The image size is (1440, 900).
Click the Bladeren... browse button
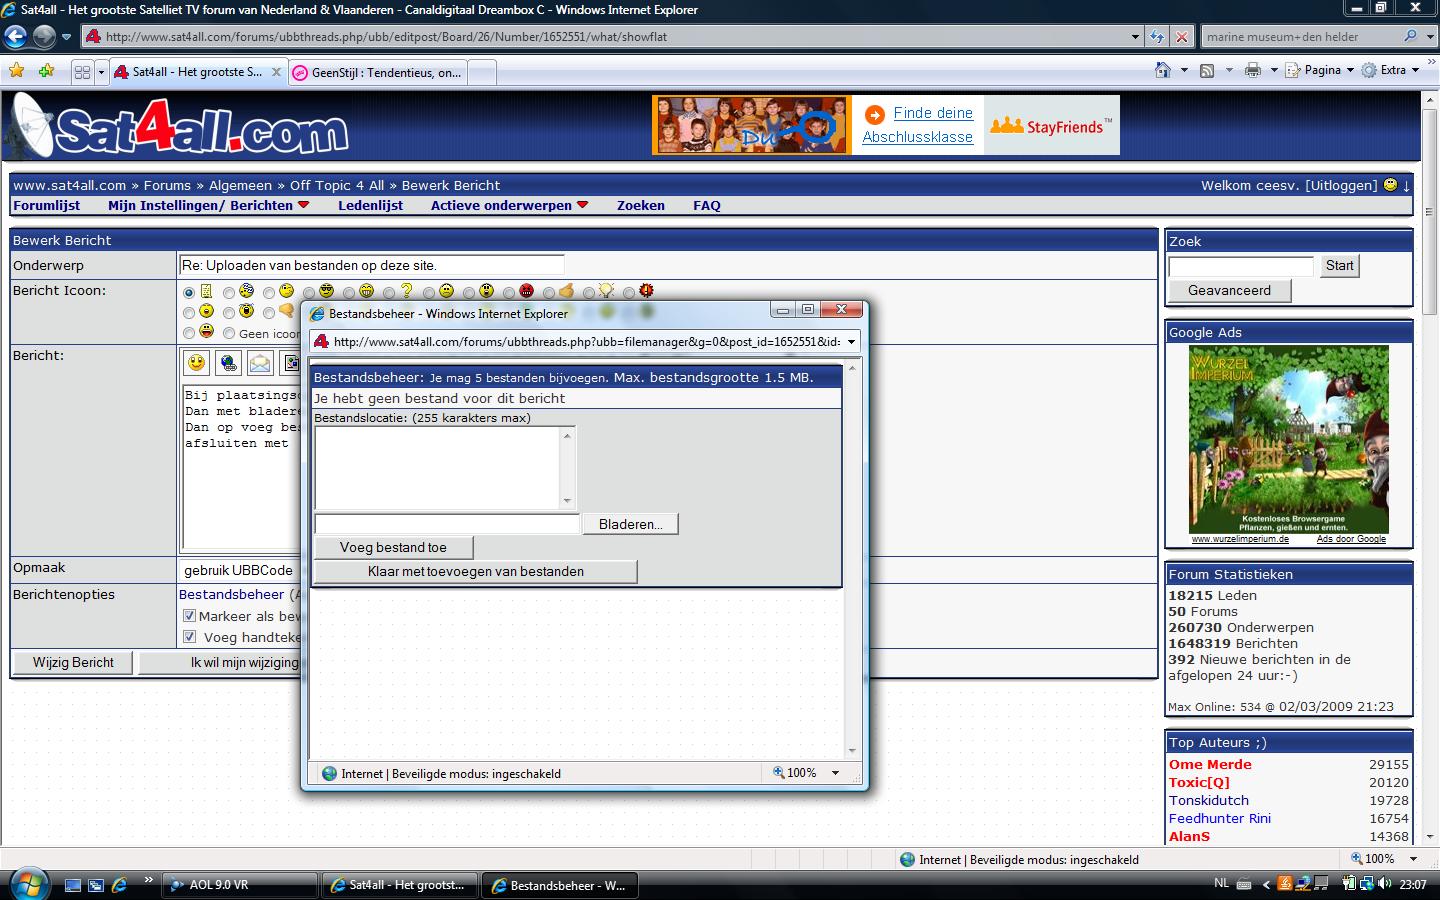tap(631, 524)
